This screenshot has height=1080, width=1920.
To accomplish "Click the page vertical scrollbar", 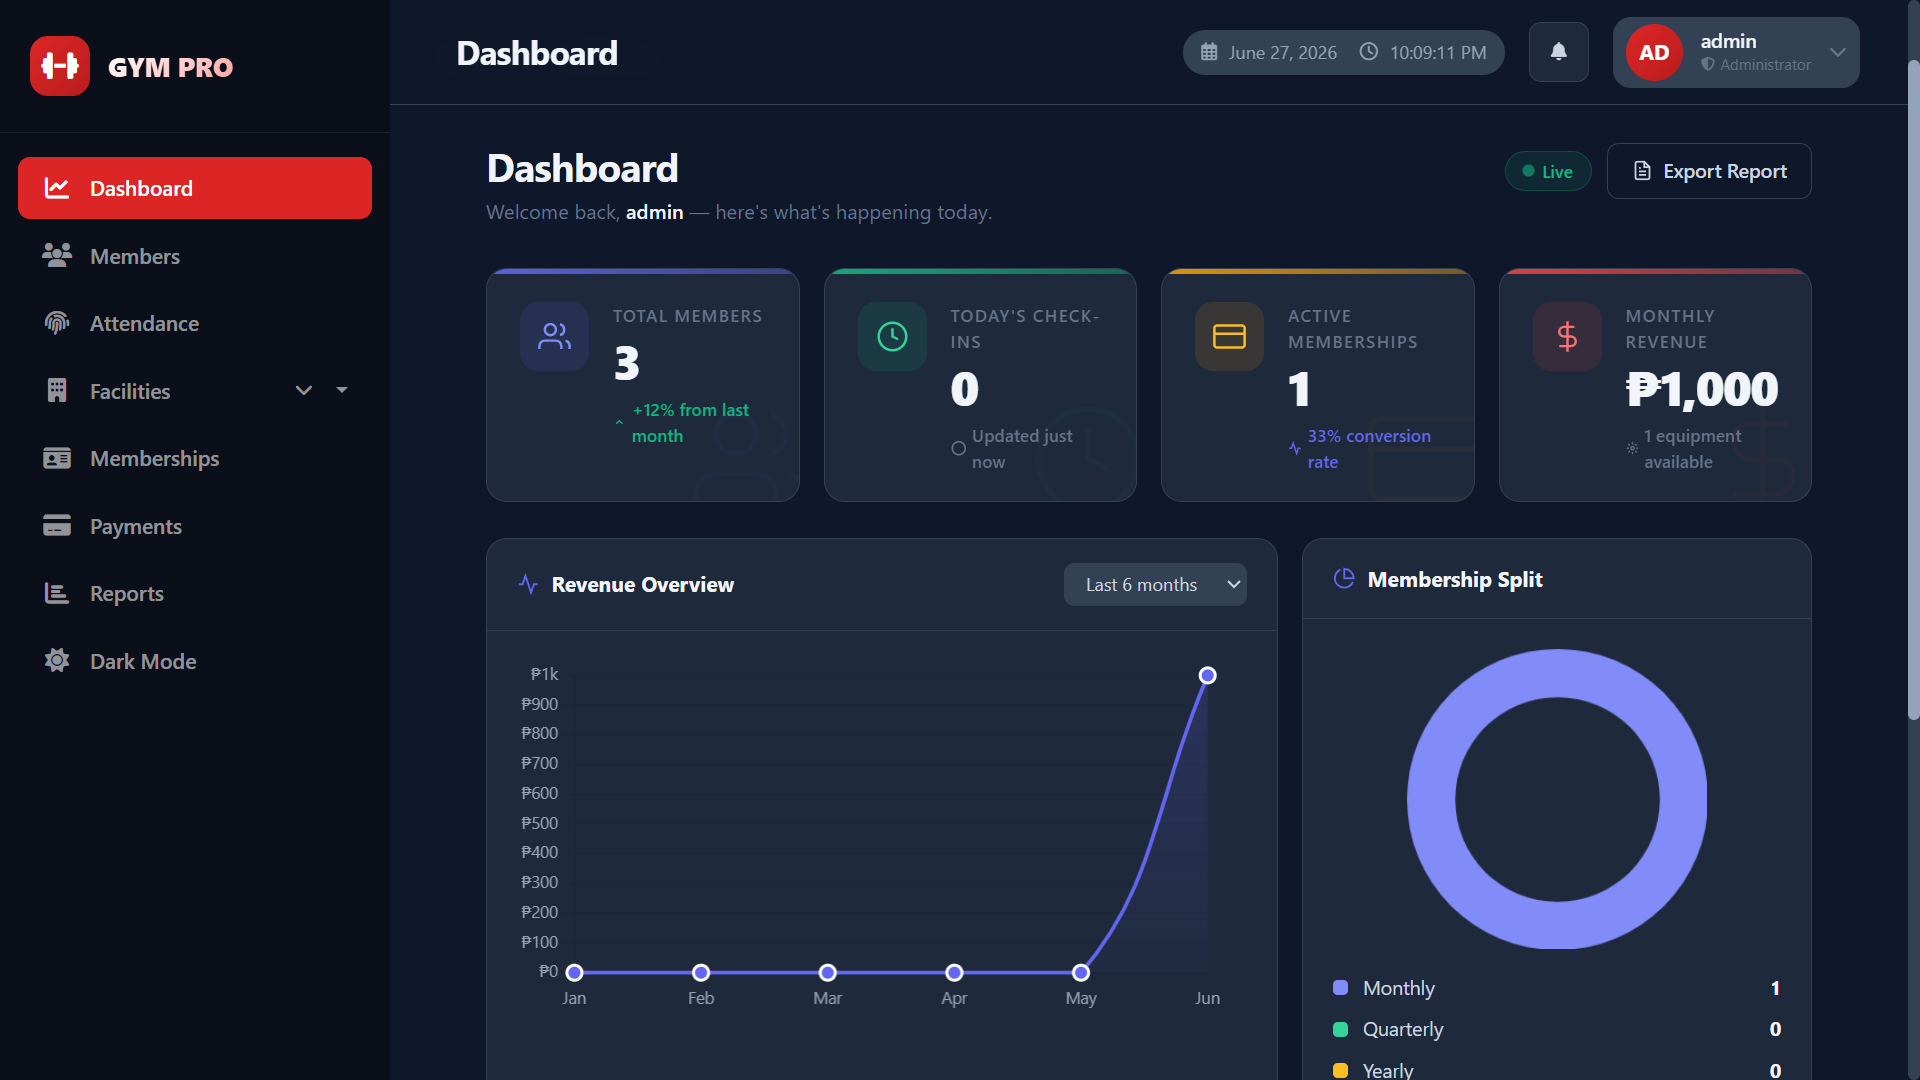I will (x=1913, y=390).
